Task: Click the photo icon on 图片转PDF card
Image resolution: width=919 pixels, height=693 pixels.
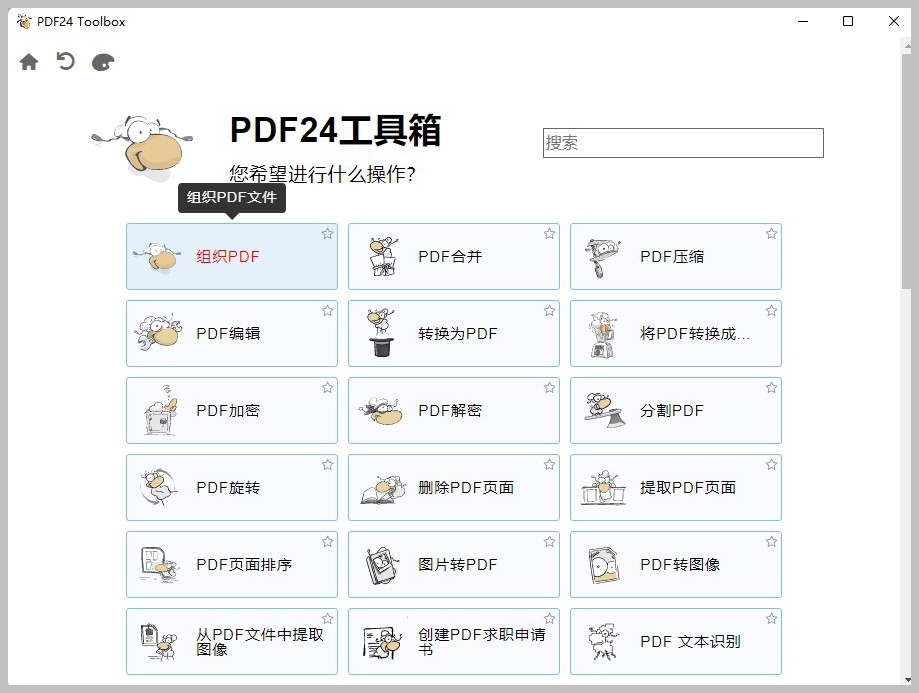Action: click(x=382, y=565)
